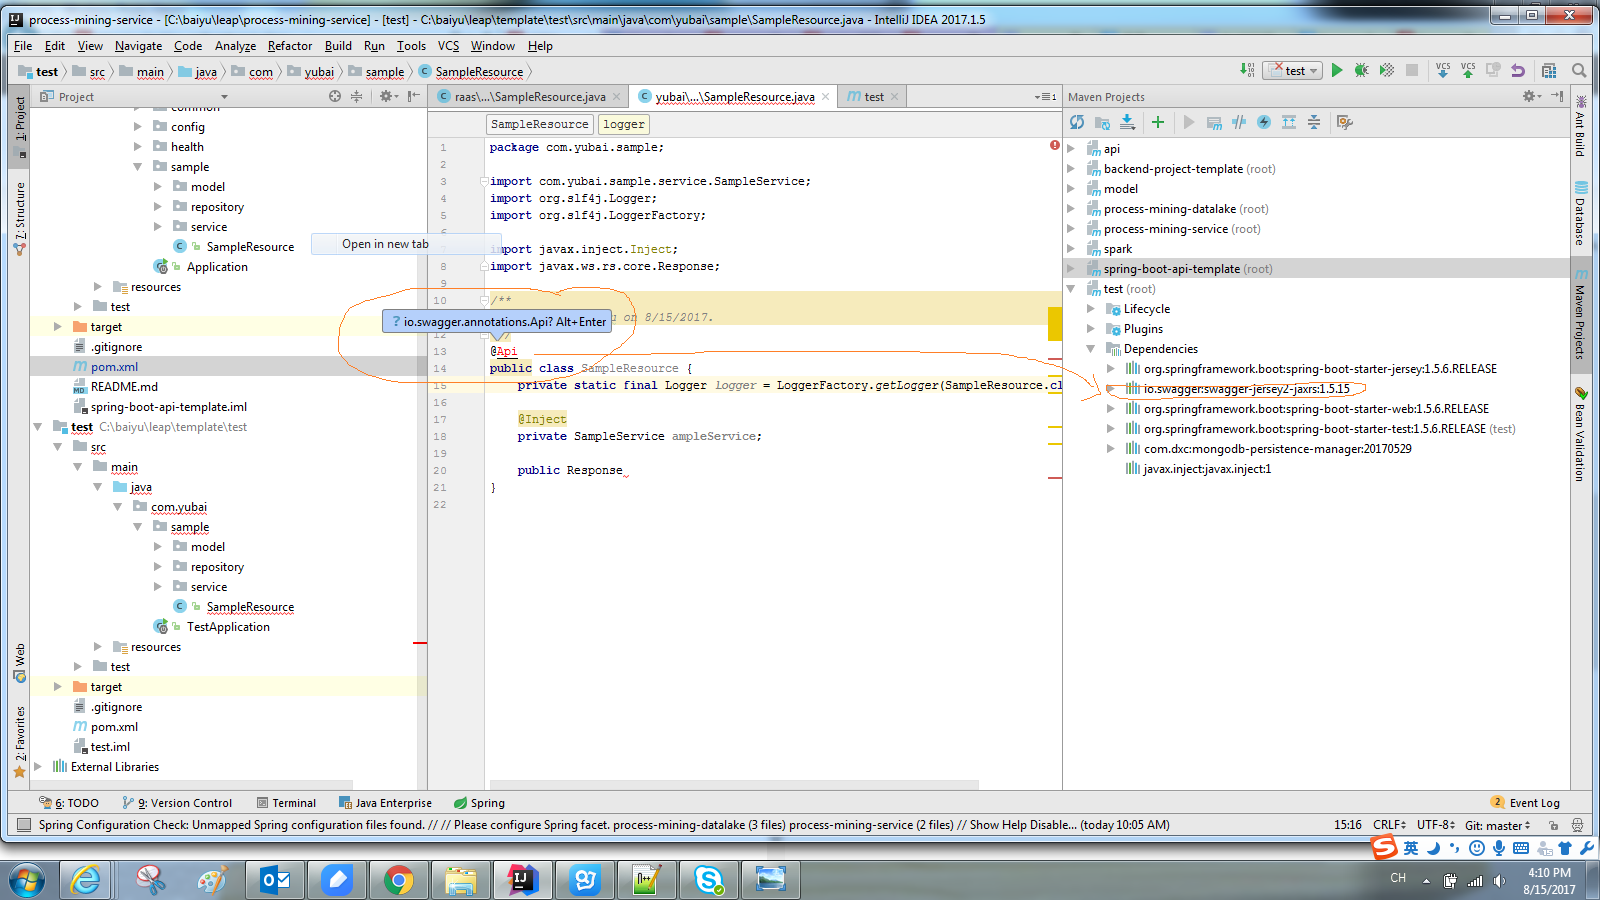Open the Terminal tool window
Image resolution: width=1600 pixels, height=900 pixels.
286,803
